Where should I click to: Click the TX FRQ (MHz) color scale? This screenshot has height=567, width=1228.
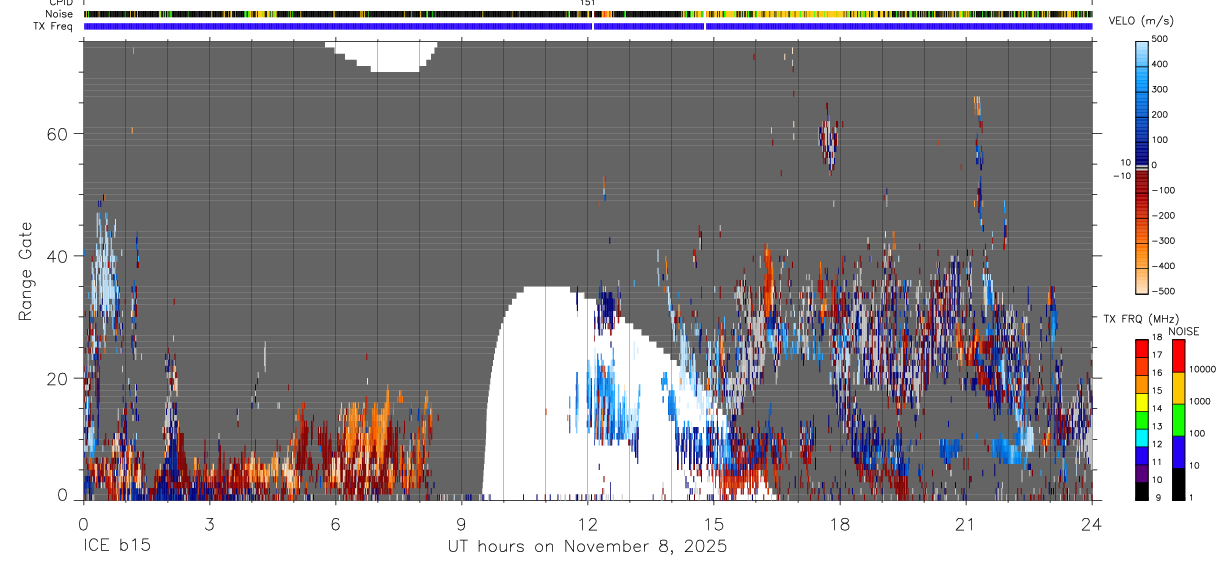pyautogui.click(x=1142, y=420)
